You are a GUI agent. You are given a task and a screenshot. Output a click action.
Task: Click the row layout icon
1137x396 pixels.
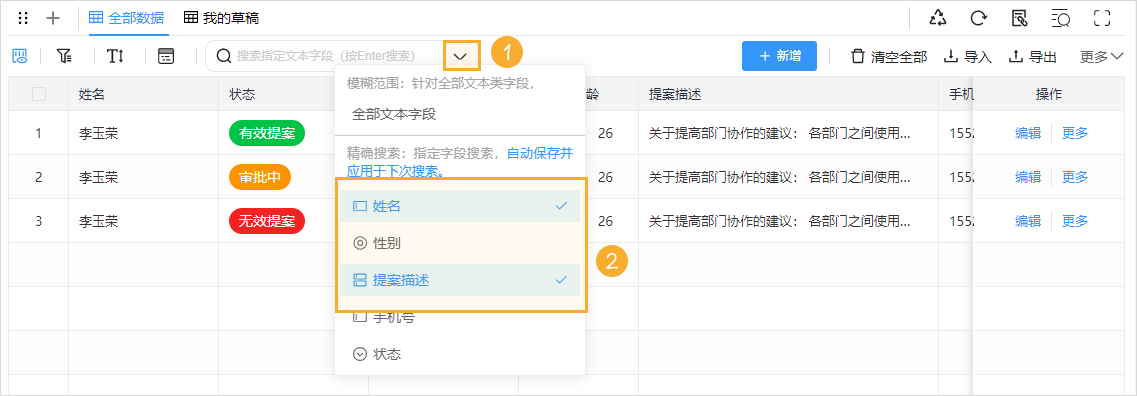[167, 56]
